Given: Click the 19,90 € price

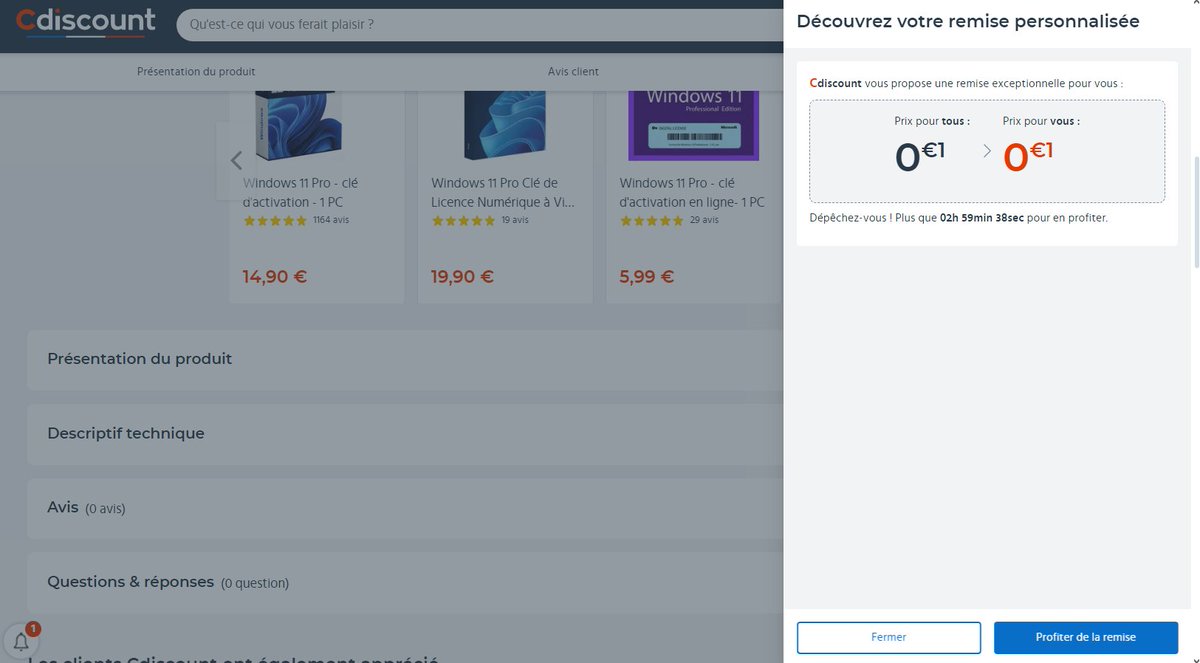Looking at the screenshot, I should (x=462, y=277).
